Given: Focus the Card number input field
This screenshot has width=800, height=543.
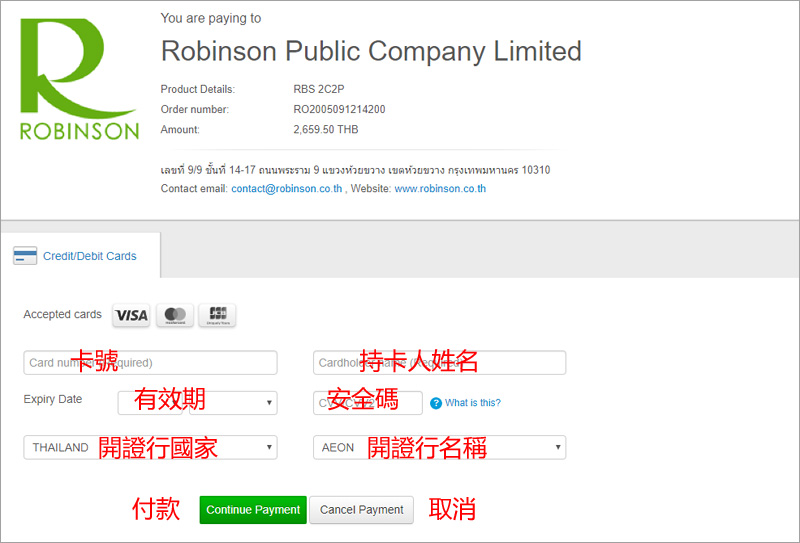Looking at the screenshot, I should click(150, 363).
